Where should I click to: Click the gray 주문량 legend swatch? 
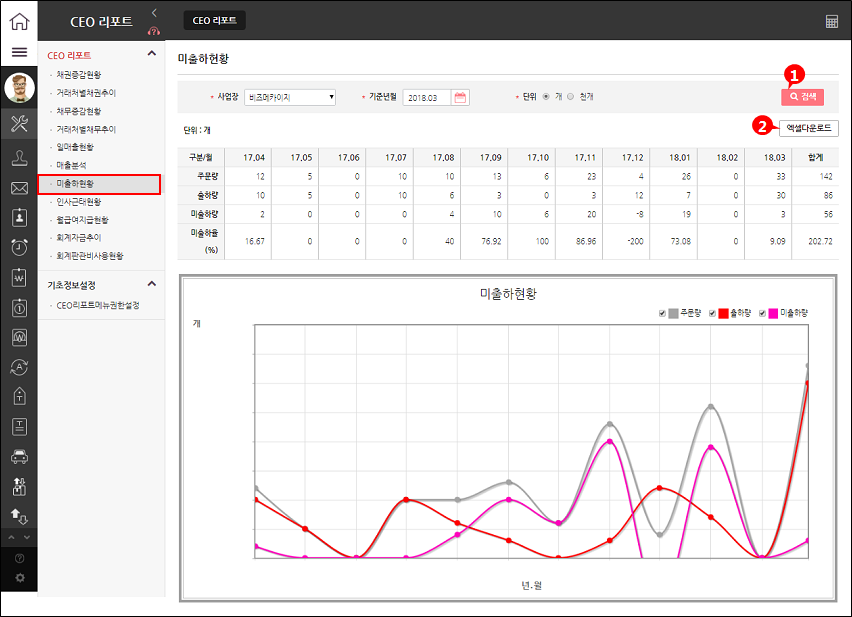coord(673,313)
